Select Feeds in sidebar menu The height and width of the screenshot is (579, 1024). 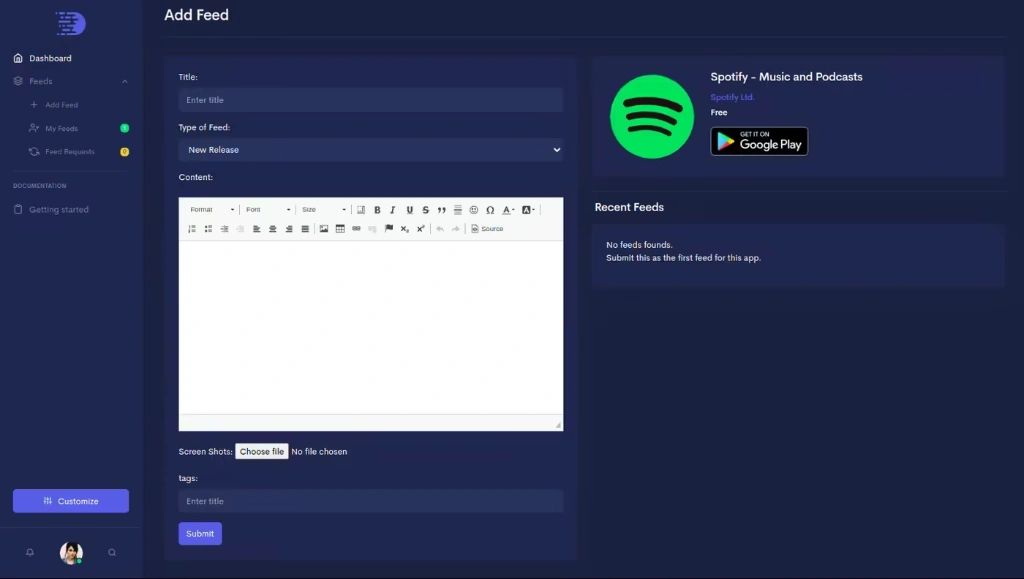40,81
